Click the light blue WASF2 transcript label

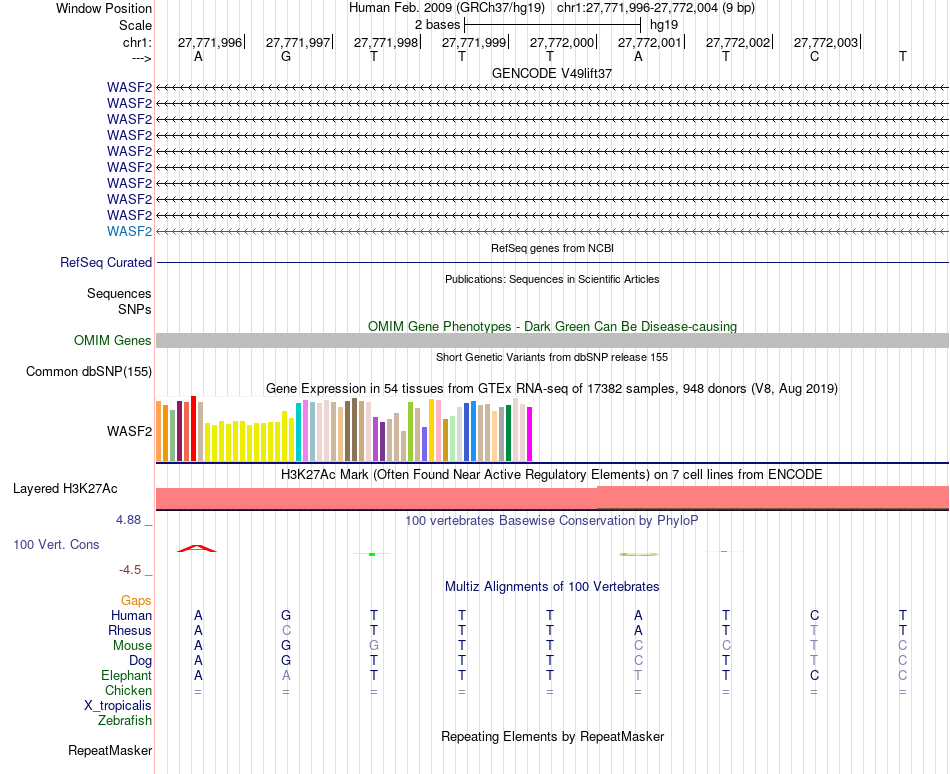pos(129,231)
